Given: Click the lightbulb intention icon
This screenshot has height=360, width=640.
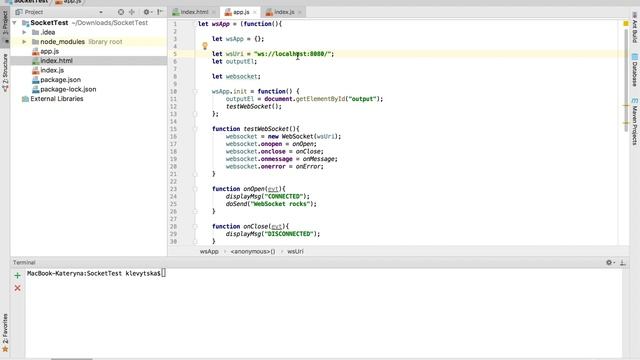Looking at the screenshot, I should click(x=205, y=46).
